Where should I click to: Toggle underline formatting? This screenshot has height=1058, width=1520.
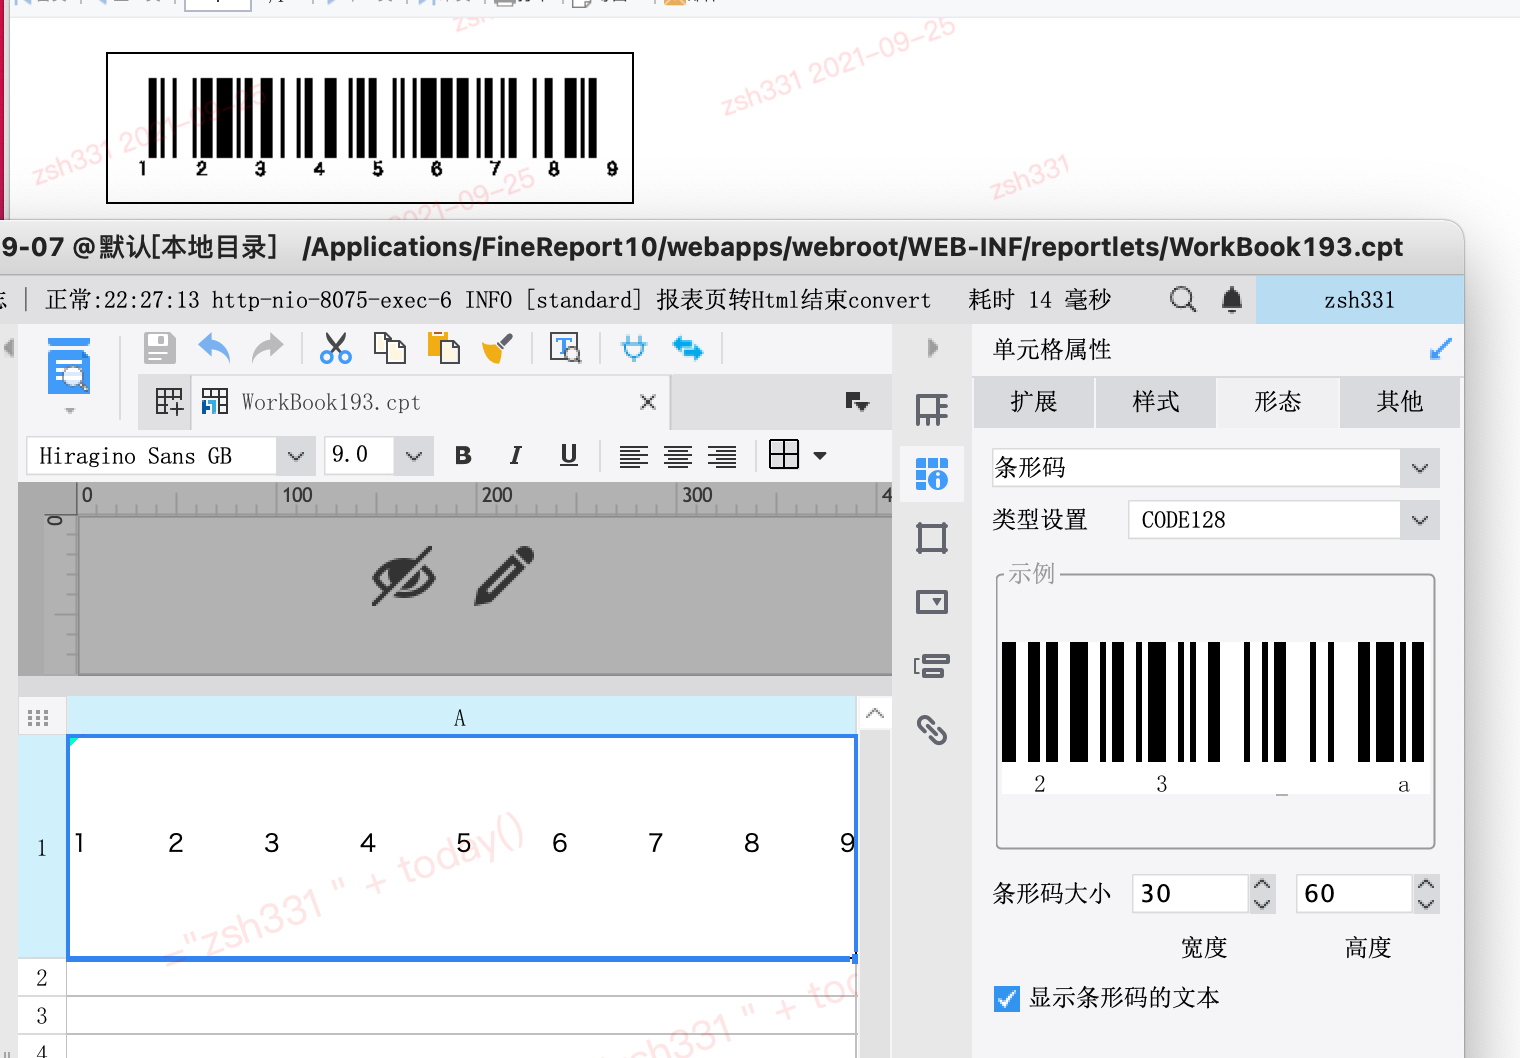tap(568, 456)
